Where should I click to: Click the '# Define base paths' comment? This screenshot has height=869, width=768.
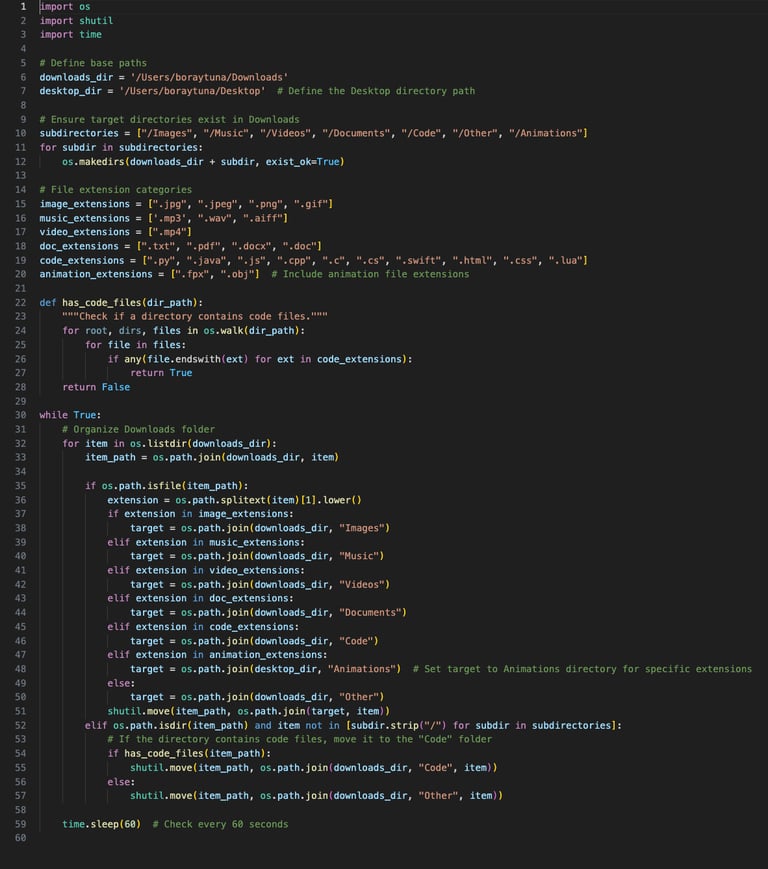[x=93, y=63]
